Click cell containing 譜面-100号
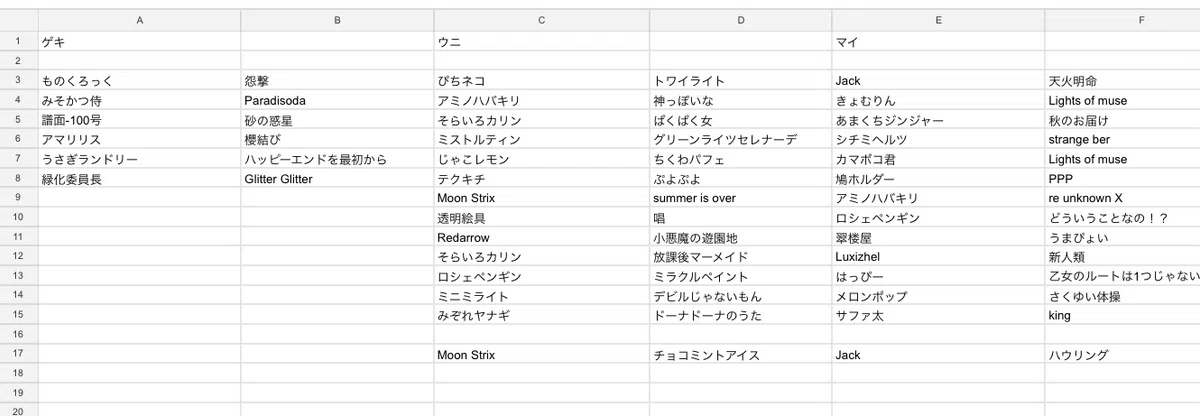Image resolution: width=1200 pixels, height=416 pixels. [x=139, y=120]
